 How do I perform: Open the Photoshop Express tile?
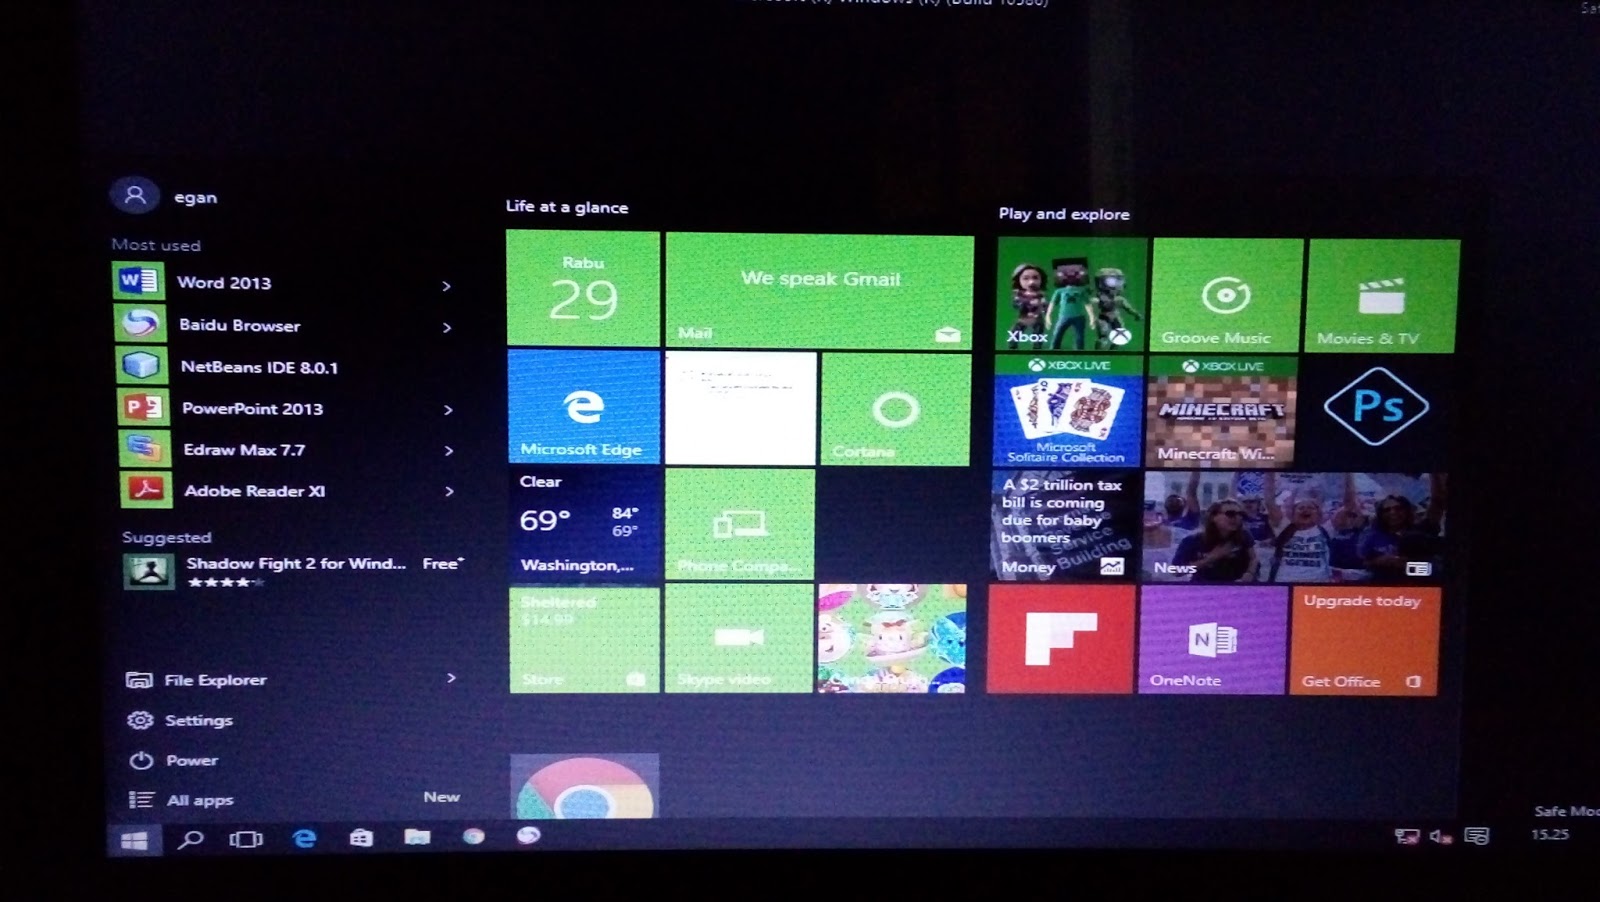point(1376,407)
